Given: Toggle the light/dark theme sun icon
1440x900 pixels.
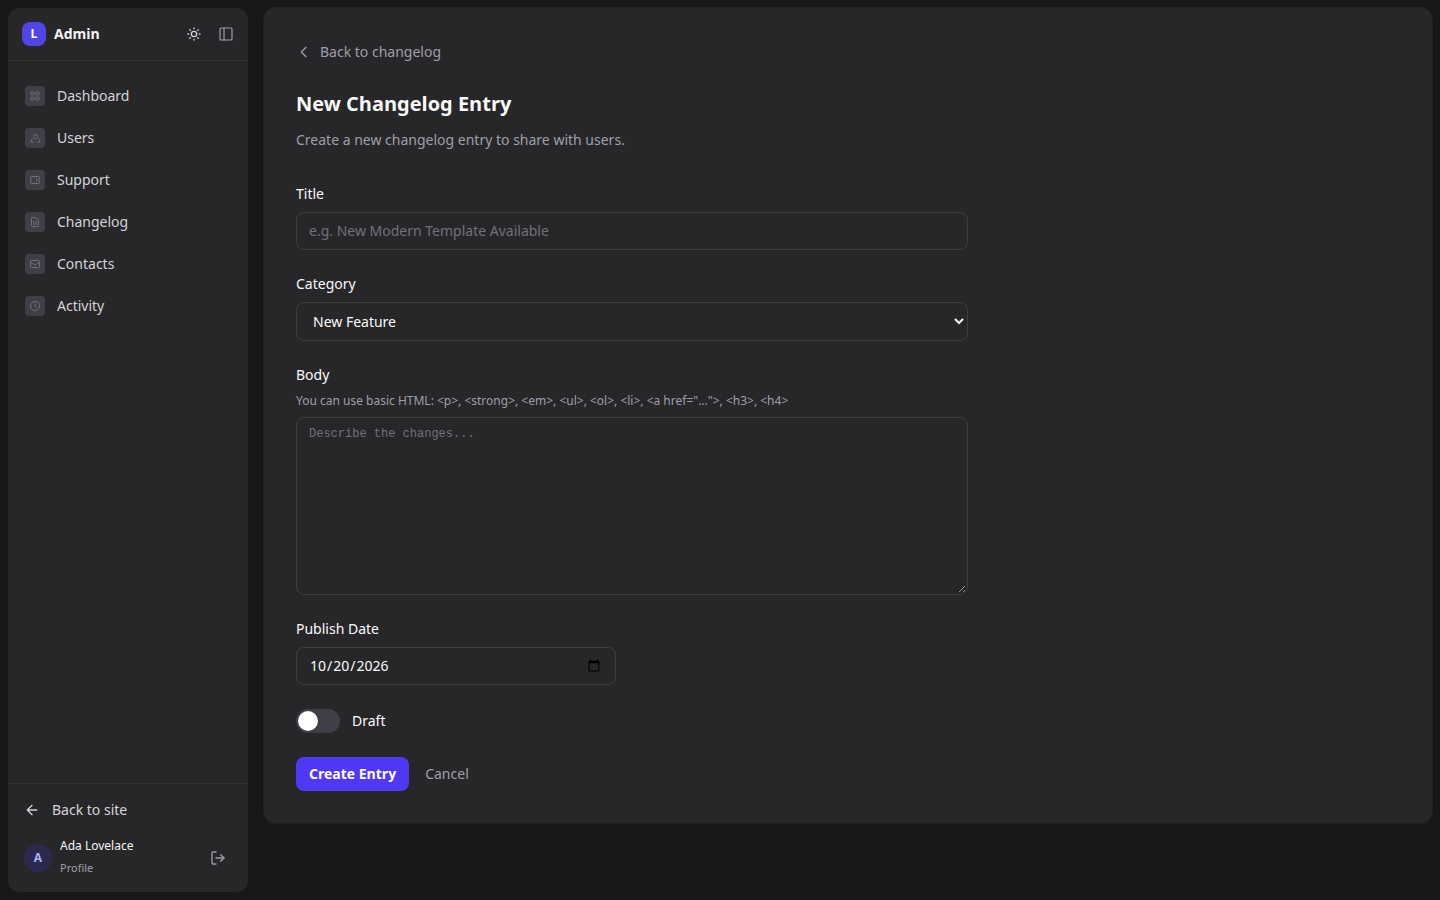Looking at the screenshot, I should pyautogui.click(x=194, y=34).
